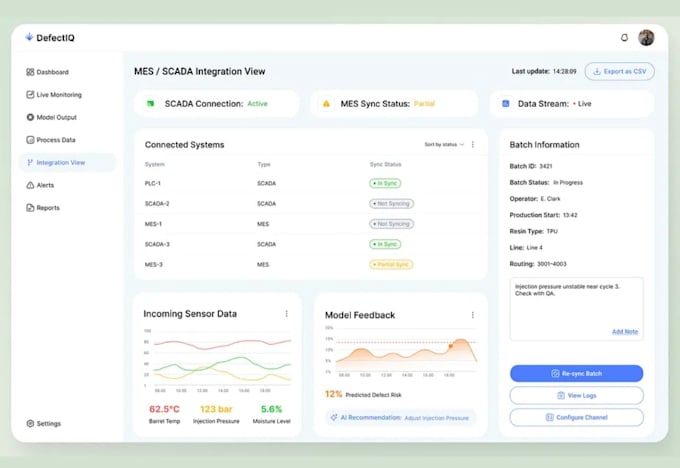Click the View Logs button
The width and height of the screenshot is (680, 468).
[x=576, y=396]
